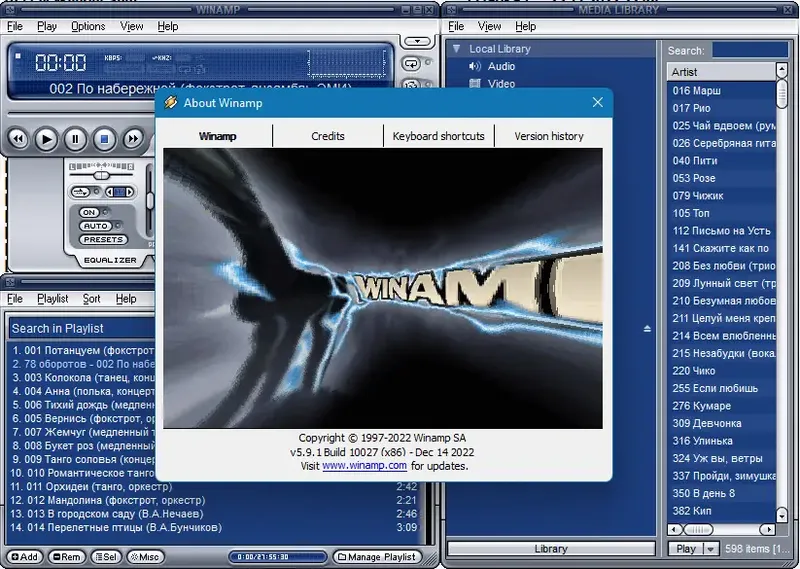Open Options menu in Winamp
800x569 pixels.
click(88, 26)
